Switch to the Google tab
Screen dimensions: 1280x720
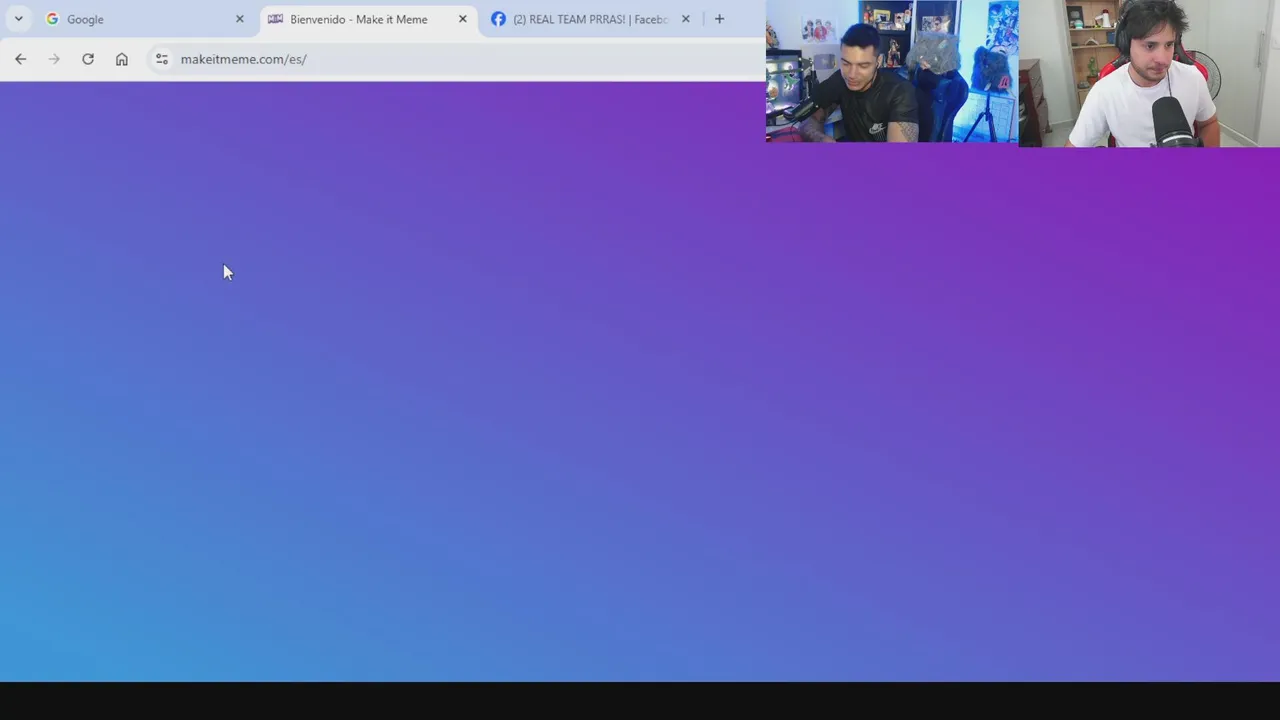(145, 19)
